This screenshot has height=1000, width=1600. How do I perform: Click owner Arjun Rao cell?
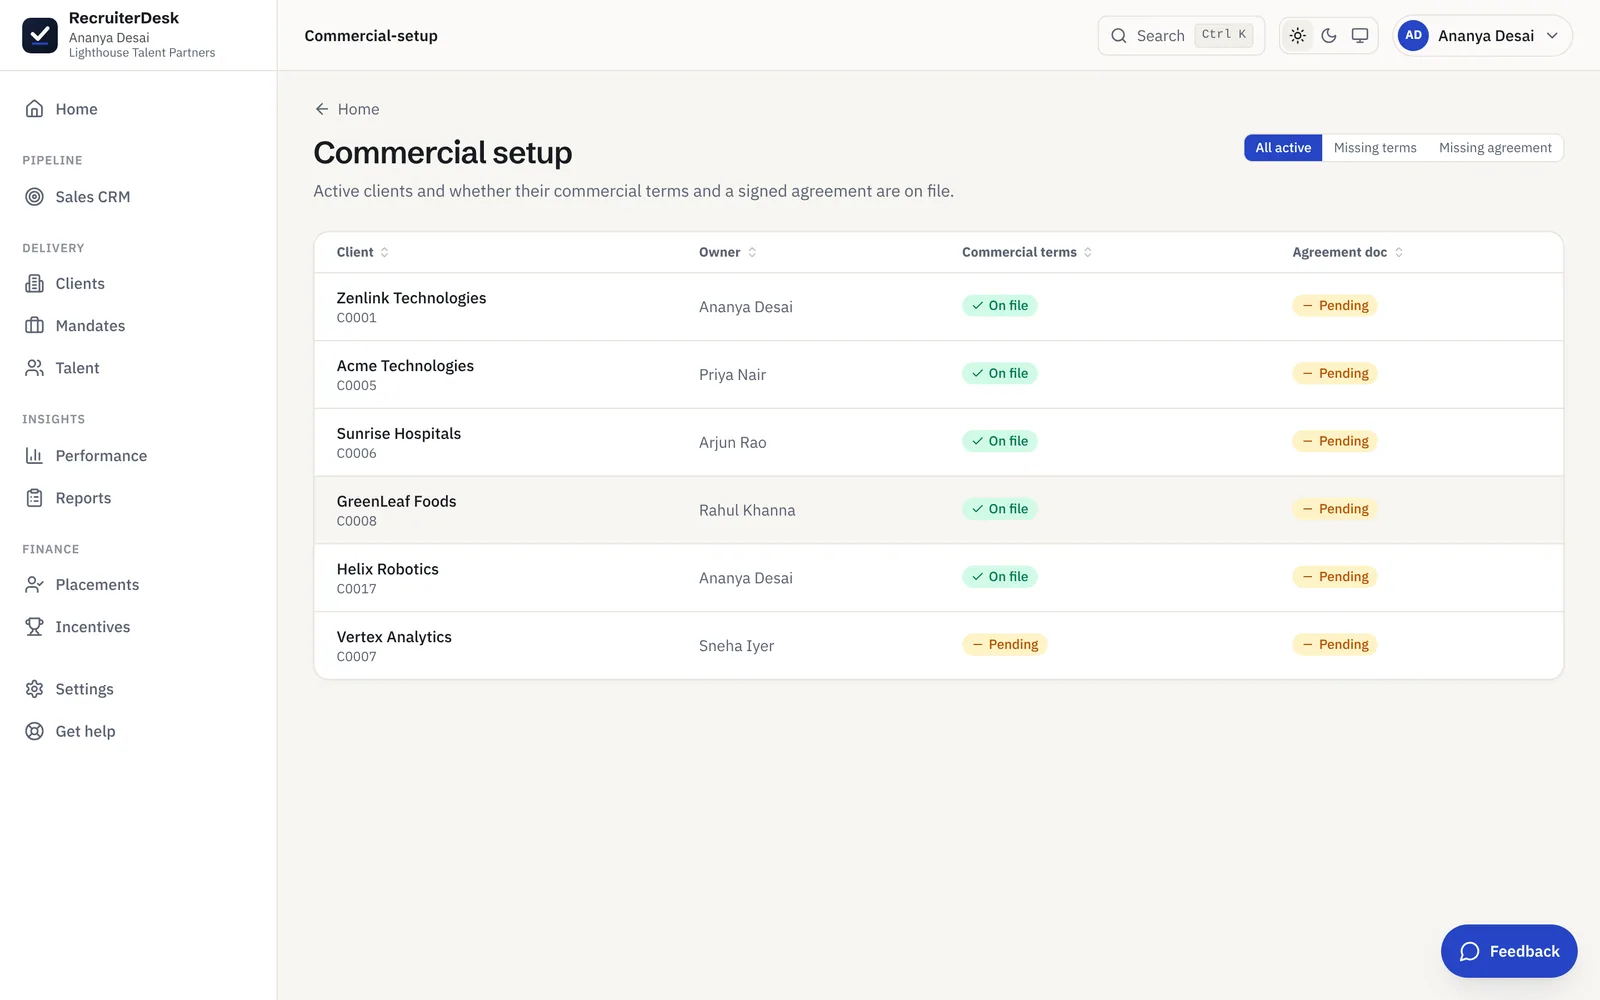[733, 443]
